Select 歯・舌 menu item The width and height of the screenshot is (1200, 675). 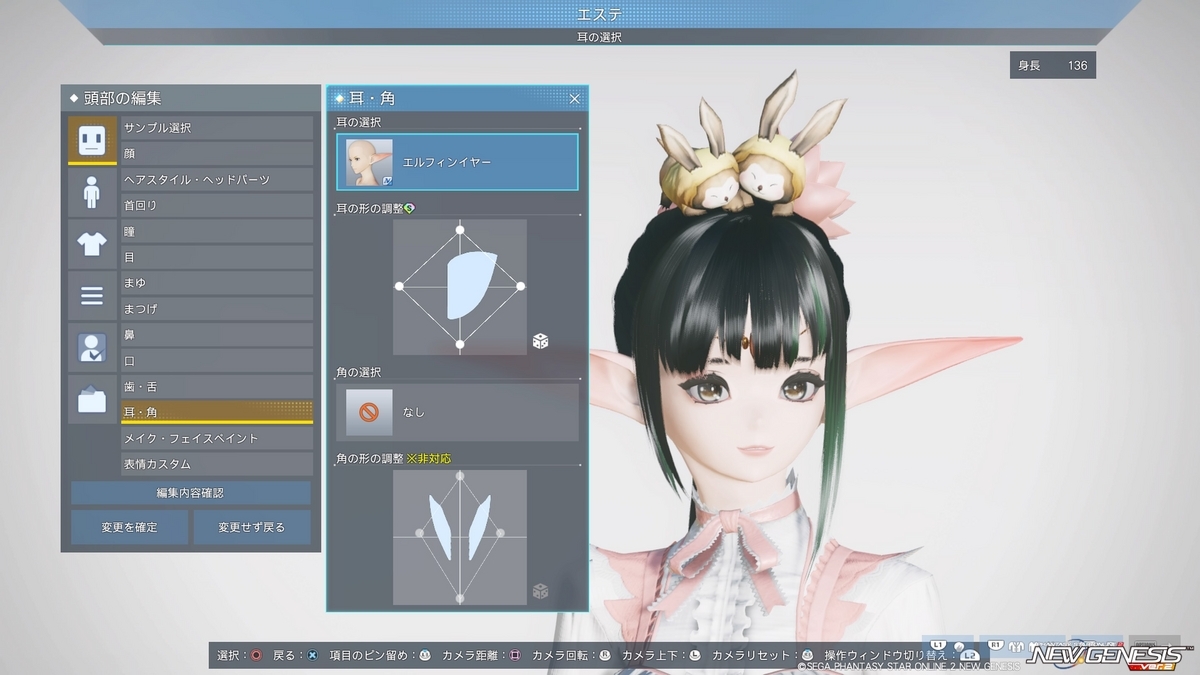click(x=217, y=387)
